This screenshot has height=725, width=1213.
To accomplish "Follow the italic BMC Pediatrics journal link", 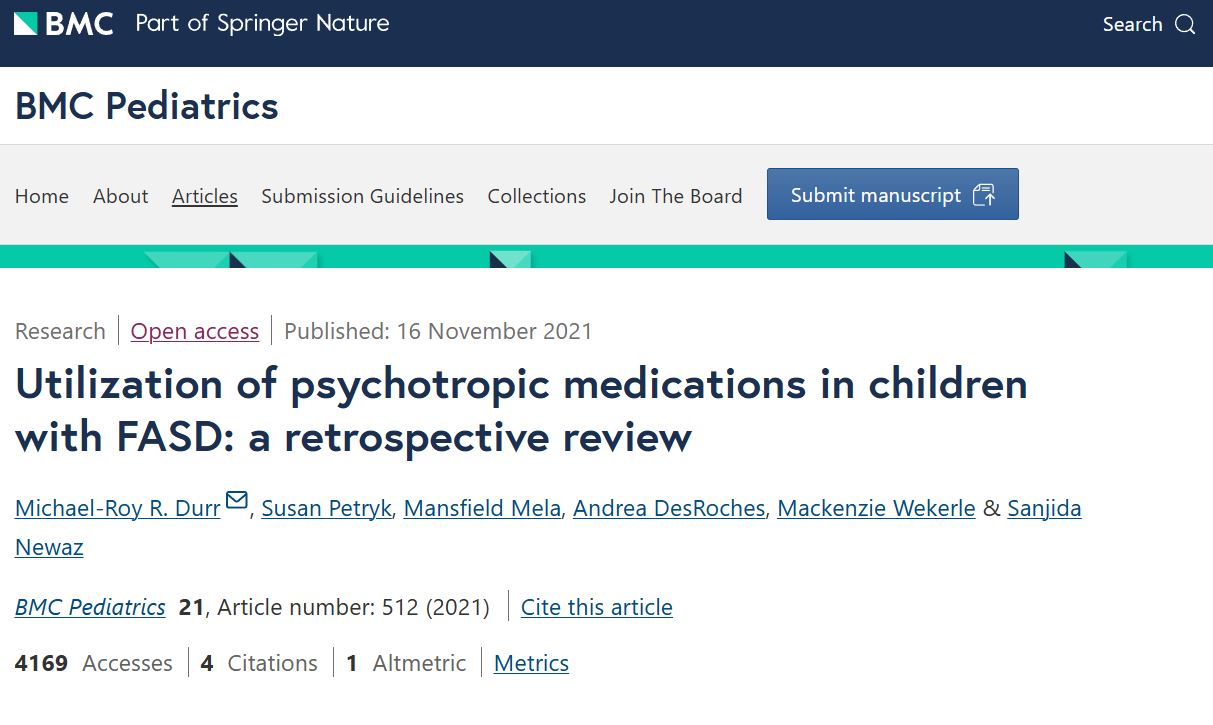I will pos(90,607).
